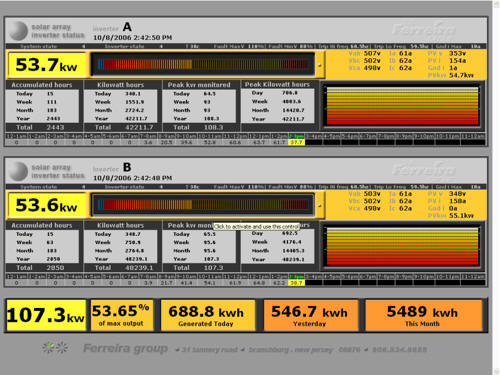Click the small arrow right of inverter B power bar

pyautogui.click(x=319, y=206)
